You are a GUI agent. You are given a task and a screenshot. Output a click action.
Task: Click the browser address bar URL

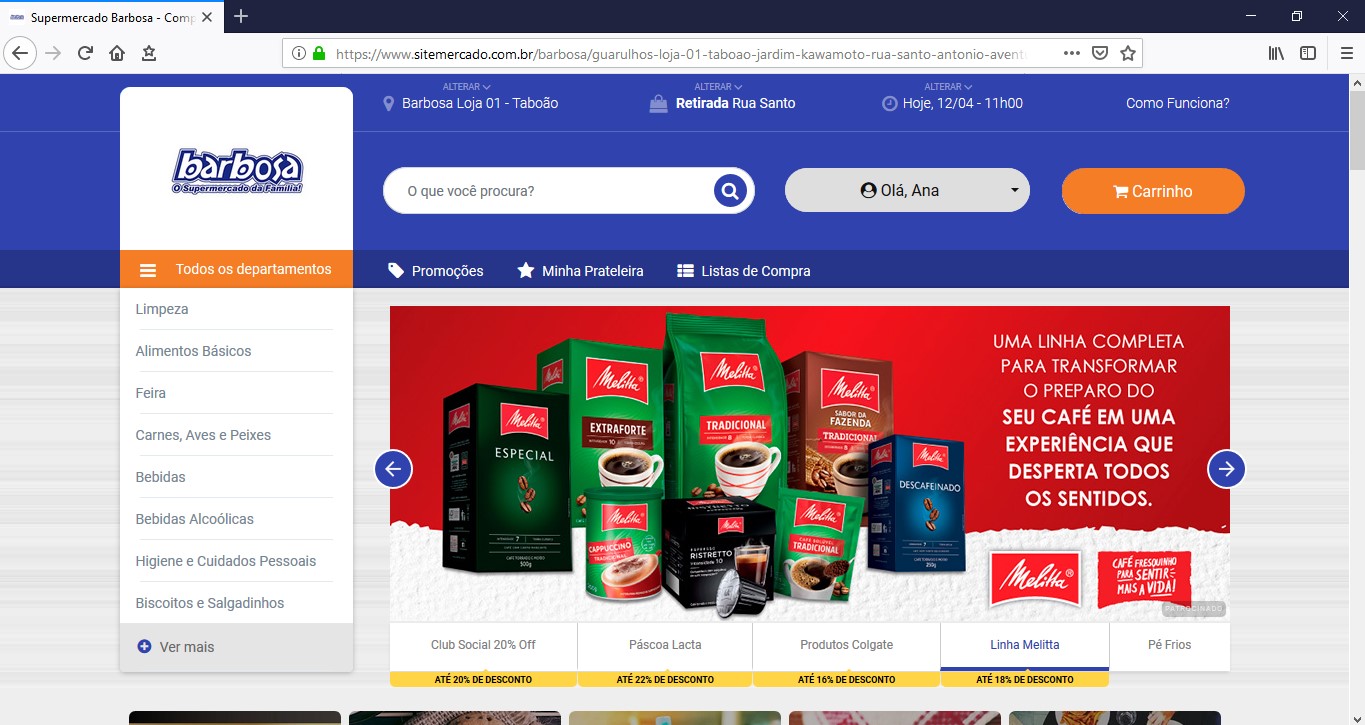pyautogui.click(x=680, y=54)
